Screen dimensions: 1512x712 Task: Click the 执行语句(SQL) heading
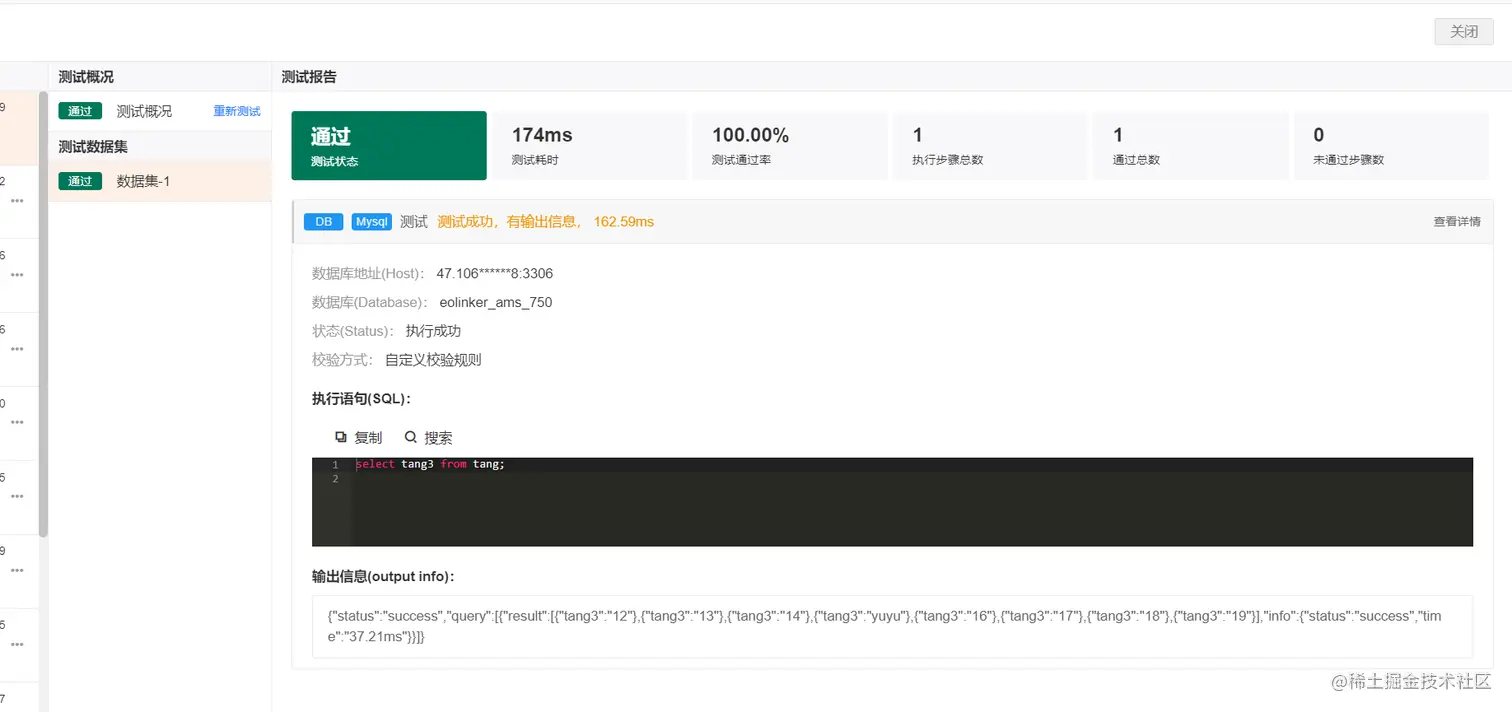click(362, 399)
